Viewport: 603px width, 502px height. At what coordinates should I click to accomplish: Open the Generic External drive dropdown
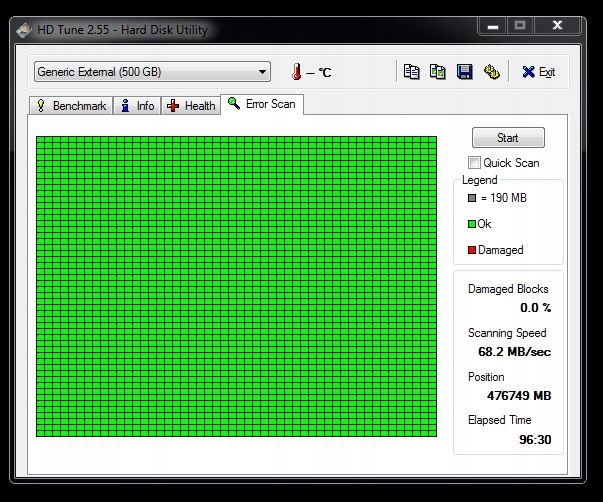point(152,72)
